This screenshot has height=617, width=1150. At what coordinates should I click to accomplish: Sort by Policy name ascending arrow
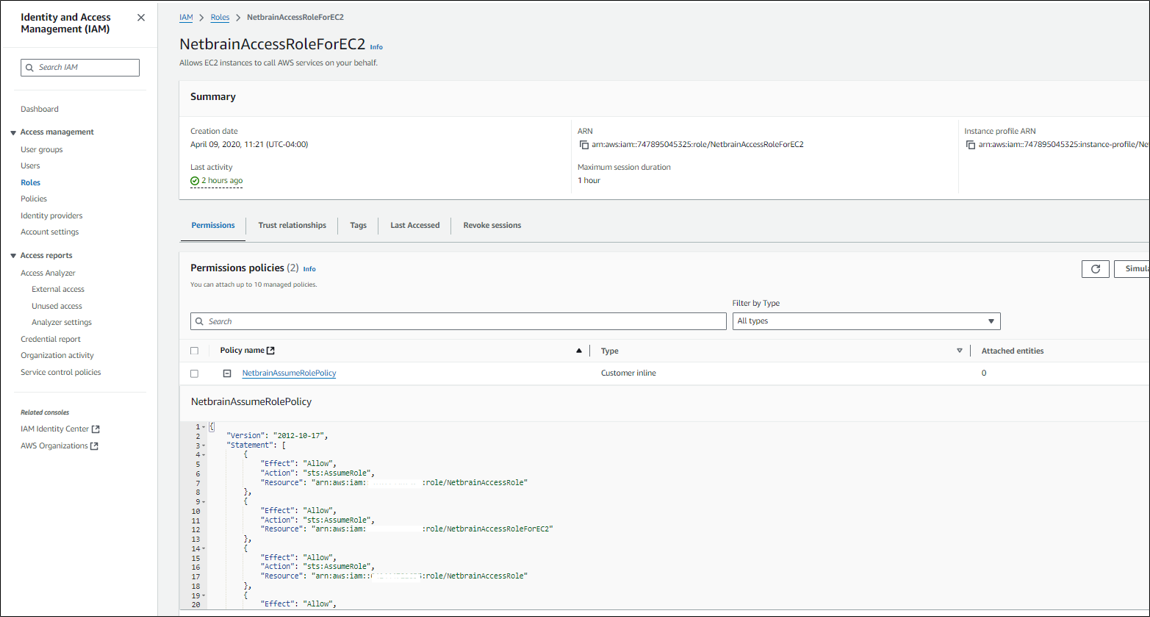579,351
